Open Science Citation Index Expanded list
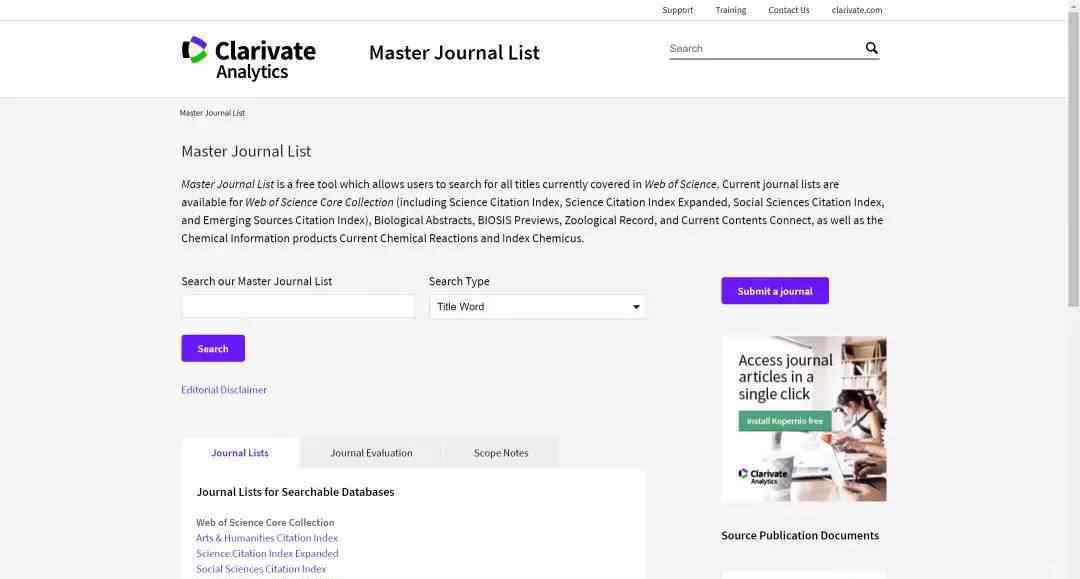 coord(267,554)
